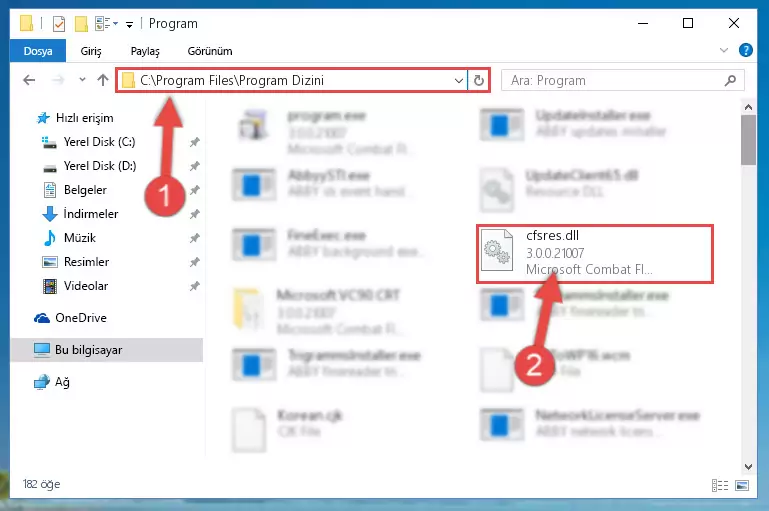Go up one folder level
Viewport: 769px width, 511px height.
pyautogui.click(x=103, y=80)
